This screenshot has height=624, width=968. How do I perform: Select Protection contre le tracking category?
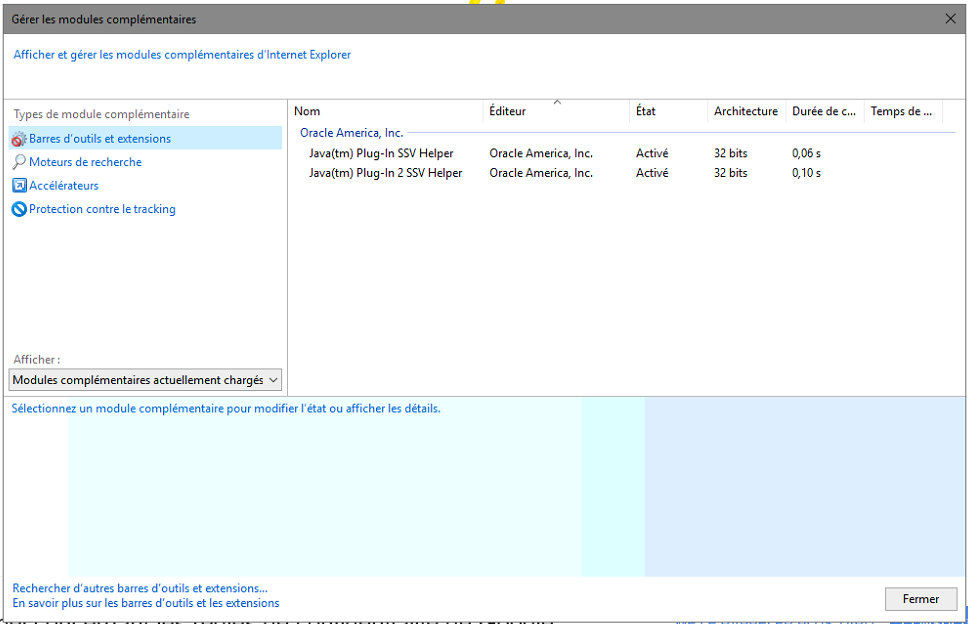[x=102, y=209]
